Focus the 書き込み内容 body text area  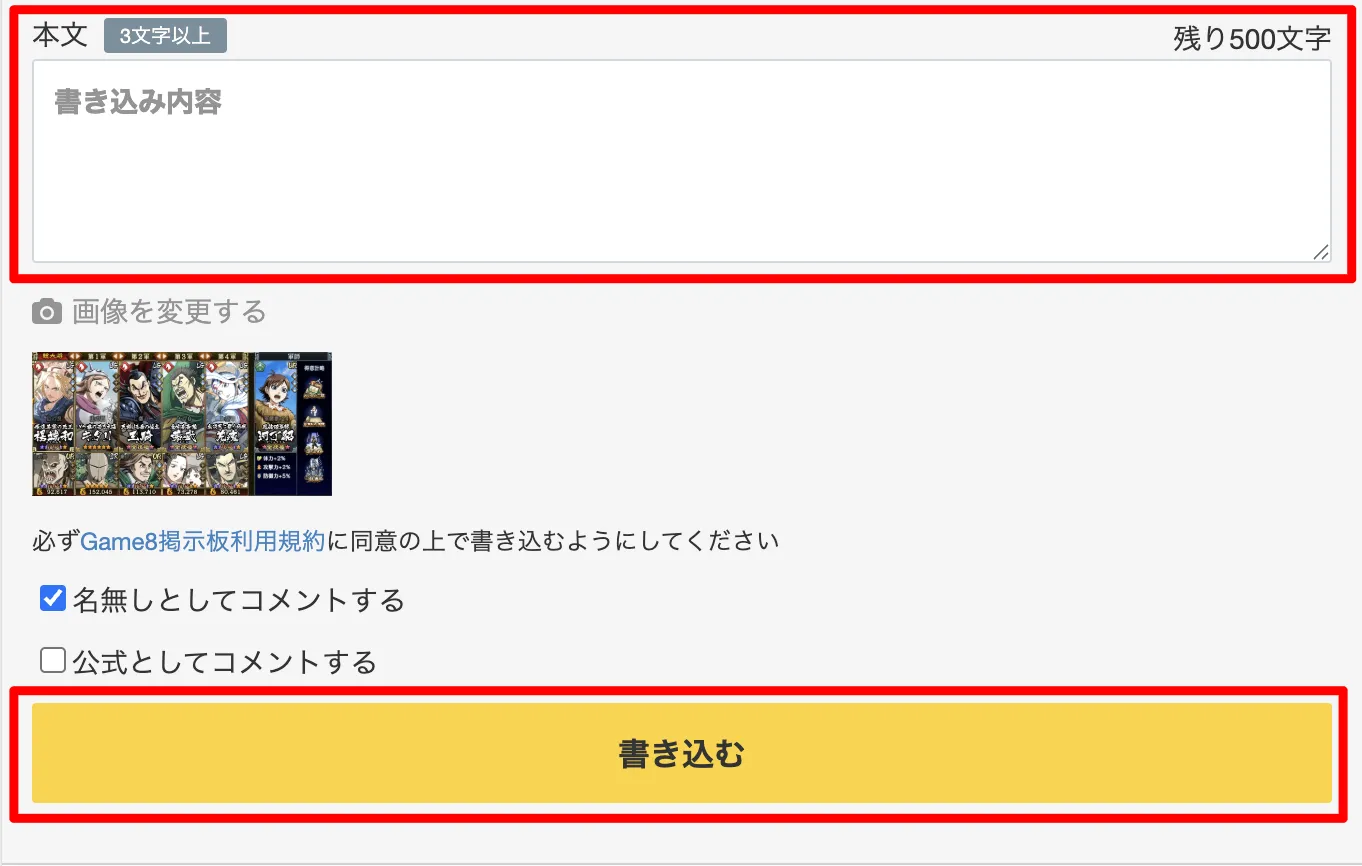tap(682, 161)
